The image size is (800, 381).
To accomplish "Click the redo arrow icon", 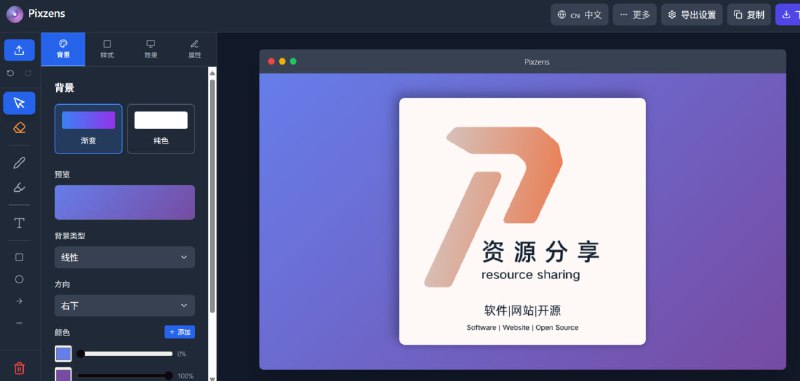I will pos(28,73).
